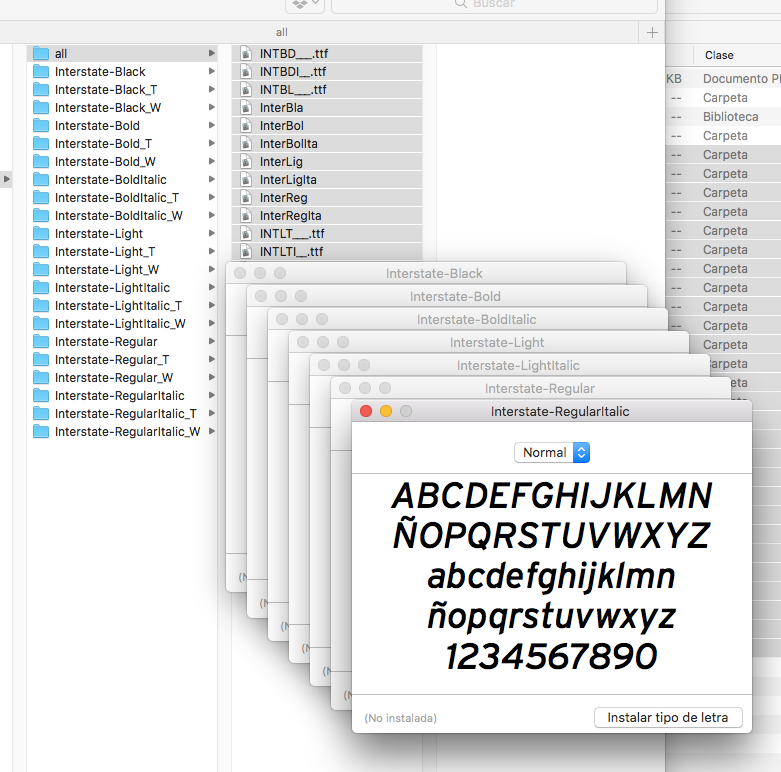The height and width of the screenshot is (772, 781).
Task: Select the Interstate-BoldItalic_W folder name
Action: point(119,215)
